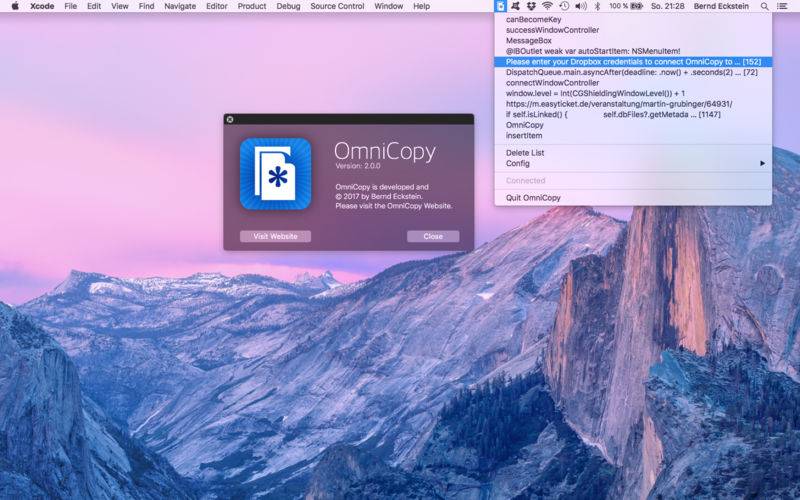The height and width of the screenshot is (500, 800).
Task: Click the user name Bernd Eckstein
Action: (721, 6)
